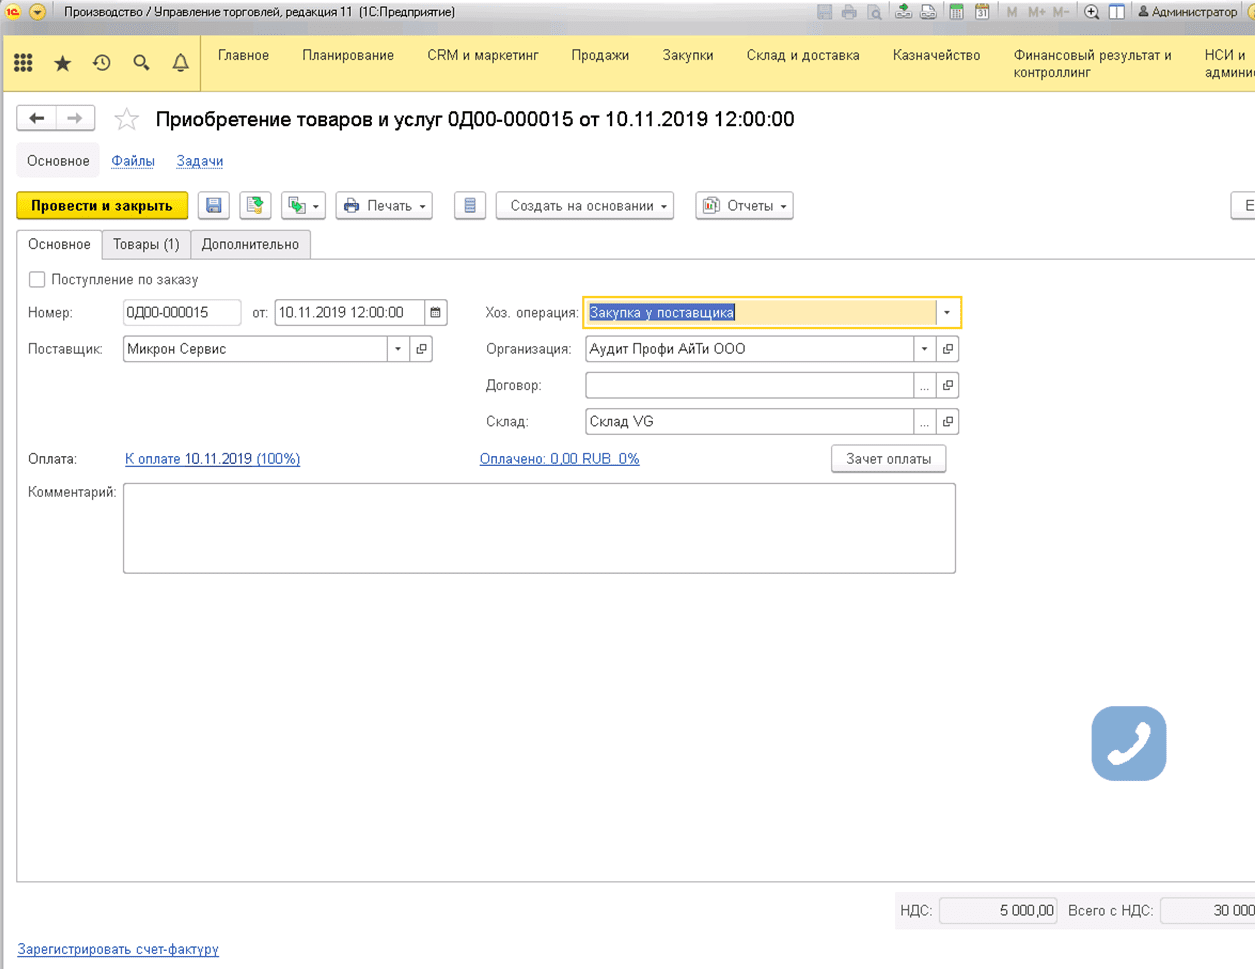Click the Провести и закрыть button
This screenshot has height=969, width=1255.
pyautogui.click(x=102, y=206)
